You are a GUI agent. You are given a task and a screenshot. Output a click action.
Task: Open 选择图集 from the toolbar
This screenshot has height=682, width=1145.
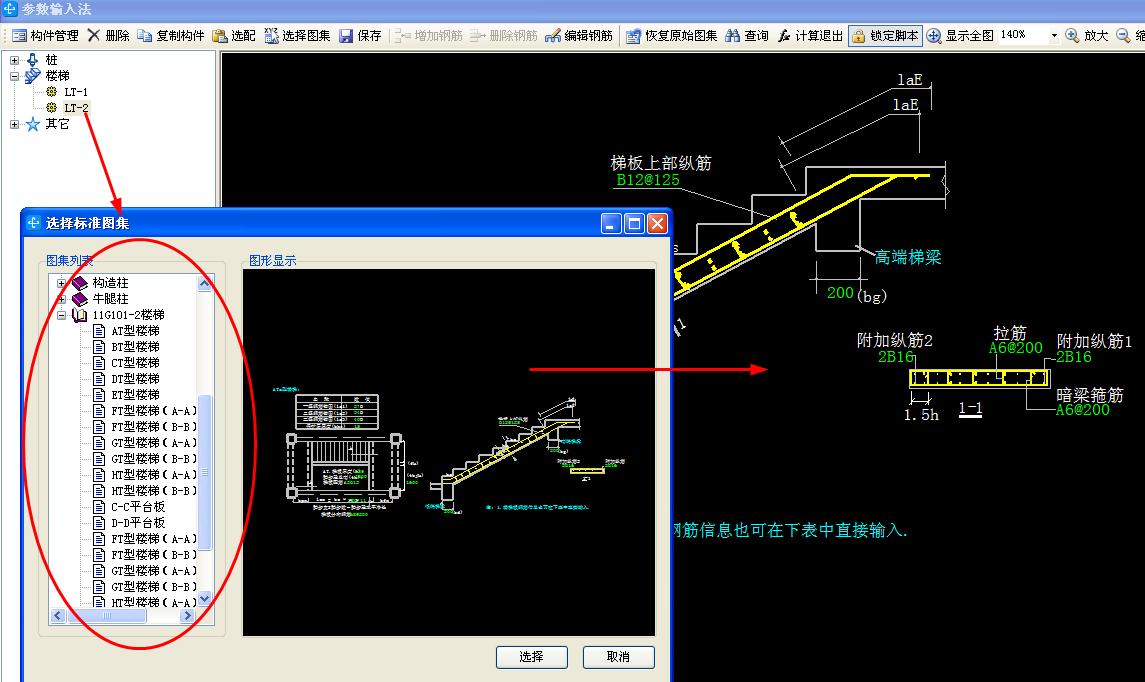(x=297, y=35)
